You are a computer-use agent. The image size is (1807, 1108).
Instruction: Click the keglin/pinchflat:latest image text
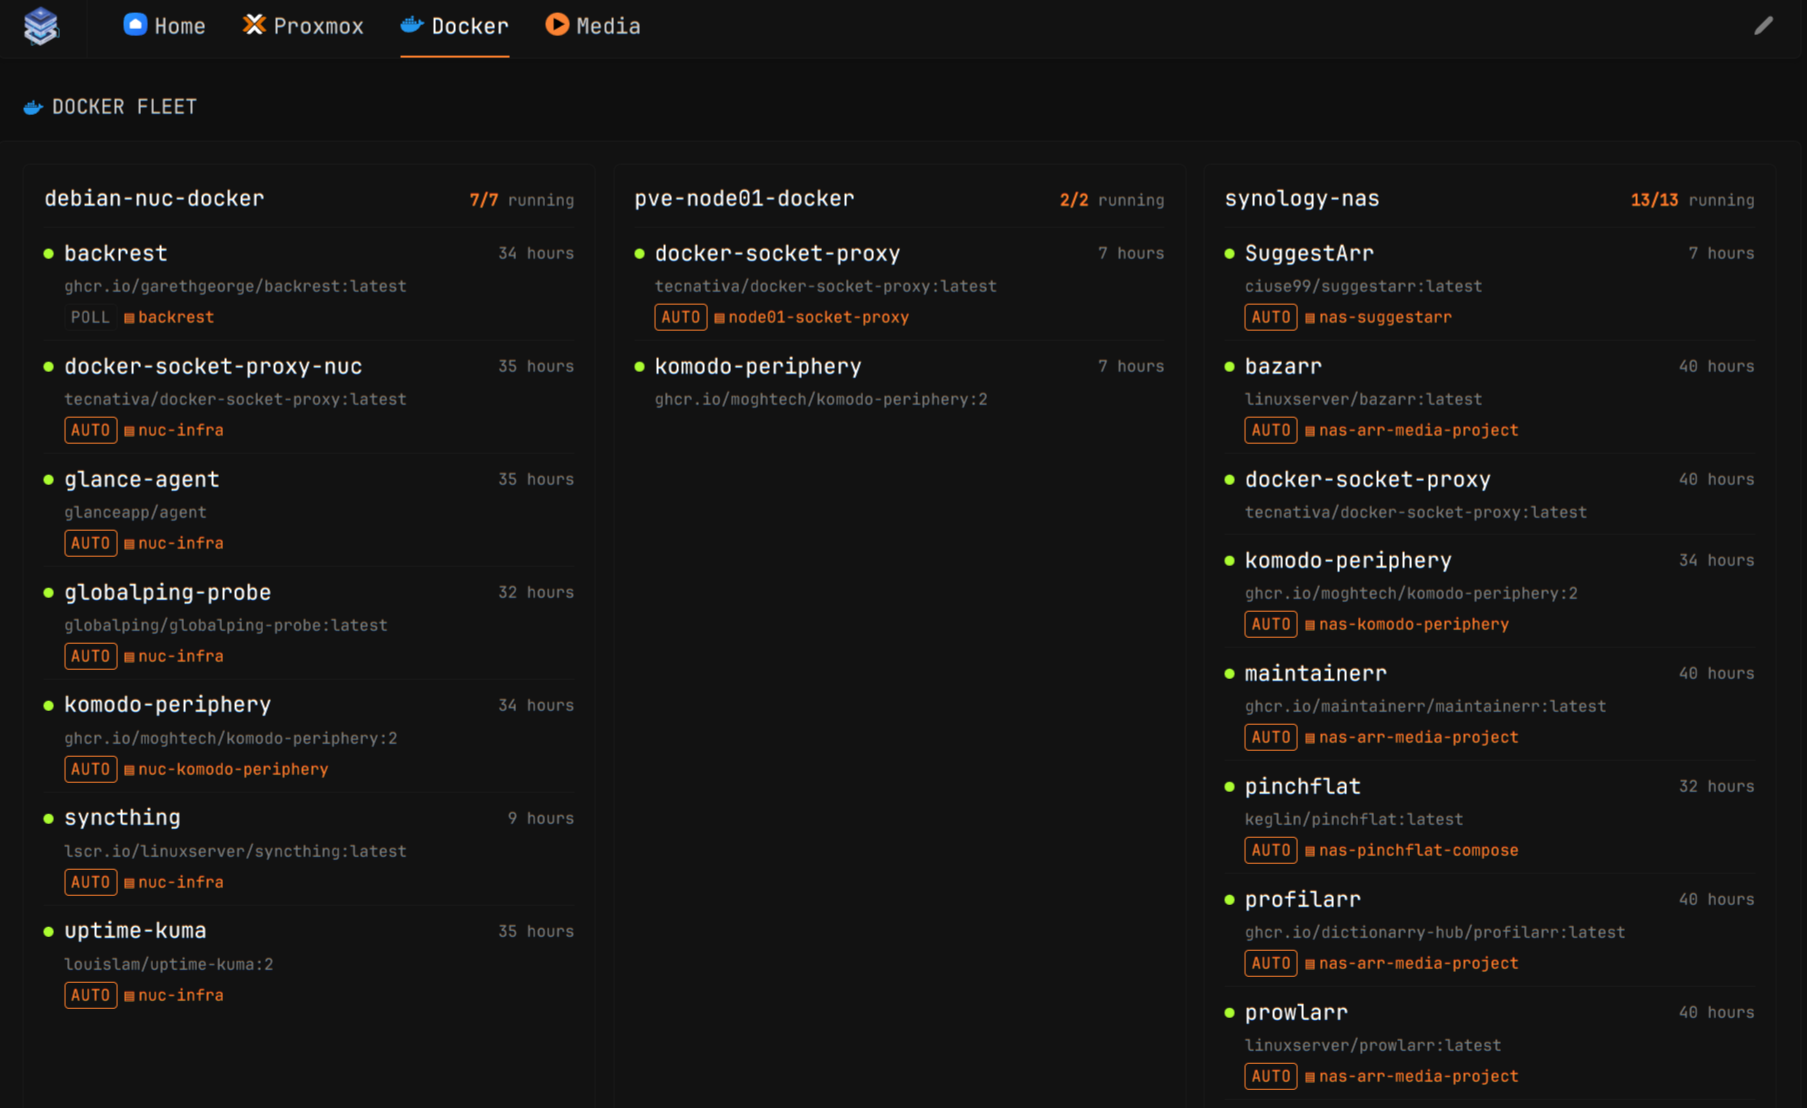coord(1353,819)
